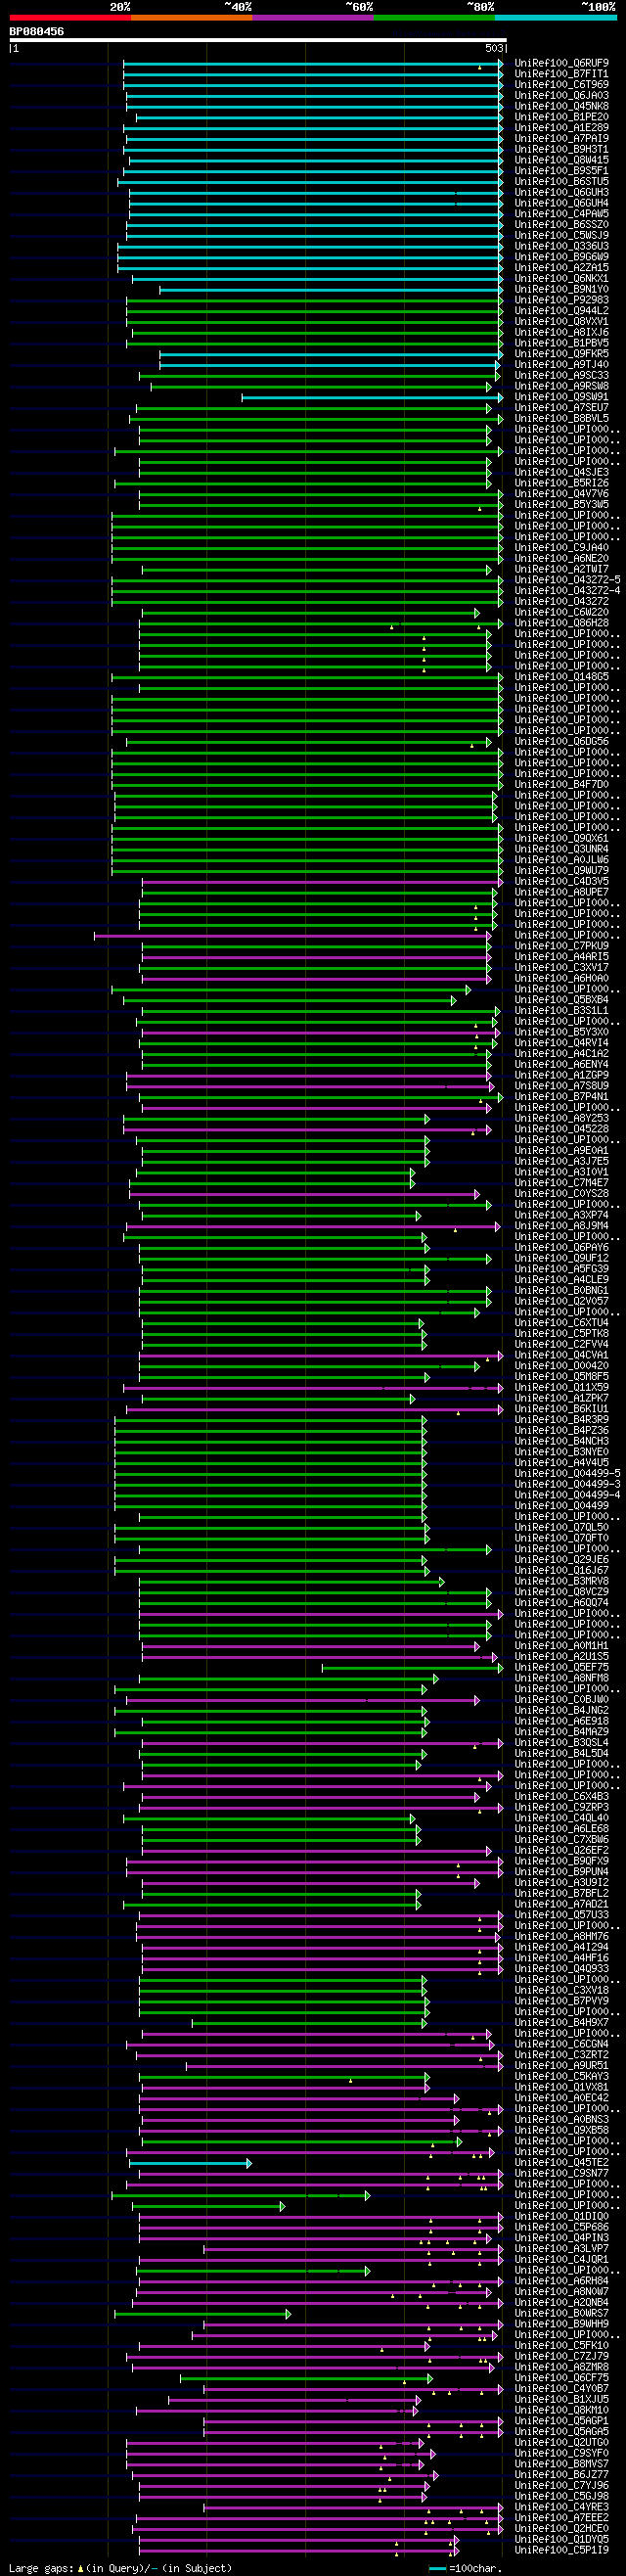The image size is (626, 2576).
Task: Select the UniRef100_C7PKU9 label
Action: pyautogui.click(x=562, y=946)
